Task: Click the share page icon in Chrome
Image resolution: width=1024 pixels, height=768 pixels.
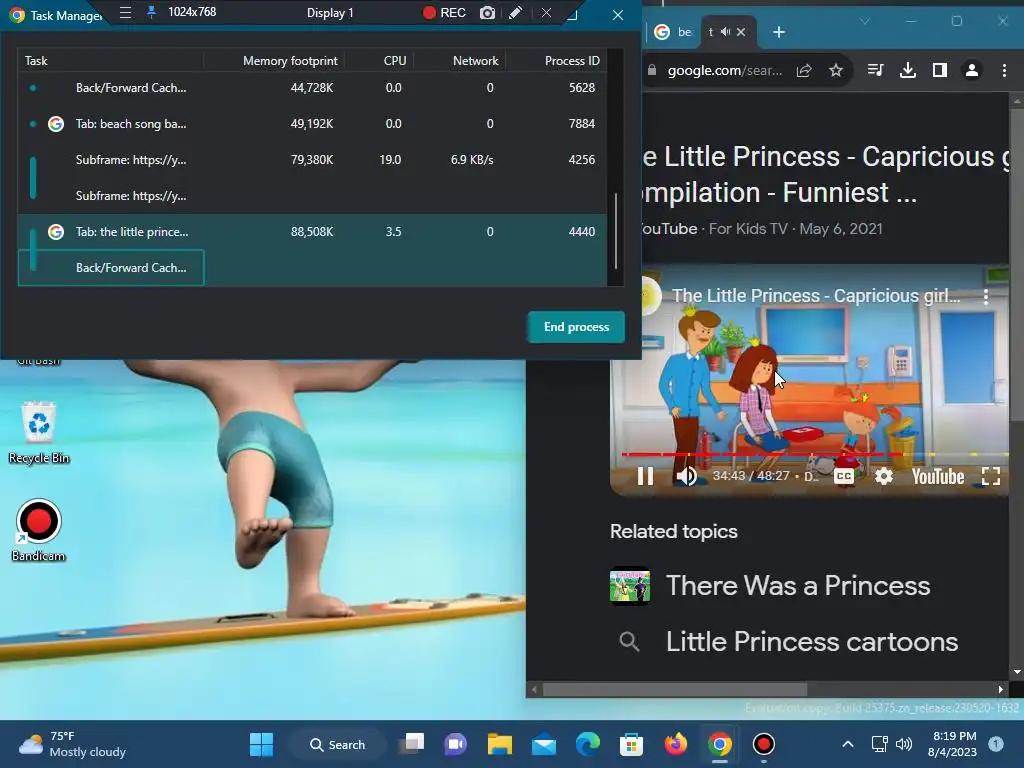Action: click(x=804, y=71)
